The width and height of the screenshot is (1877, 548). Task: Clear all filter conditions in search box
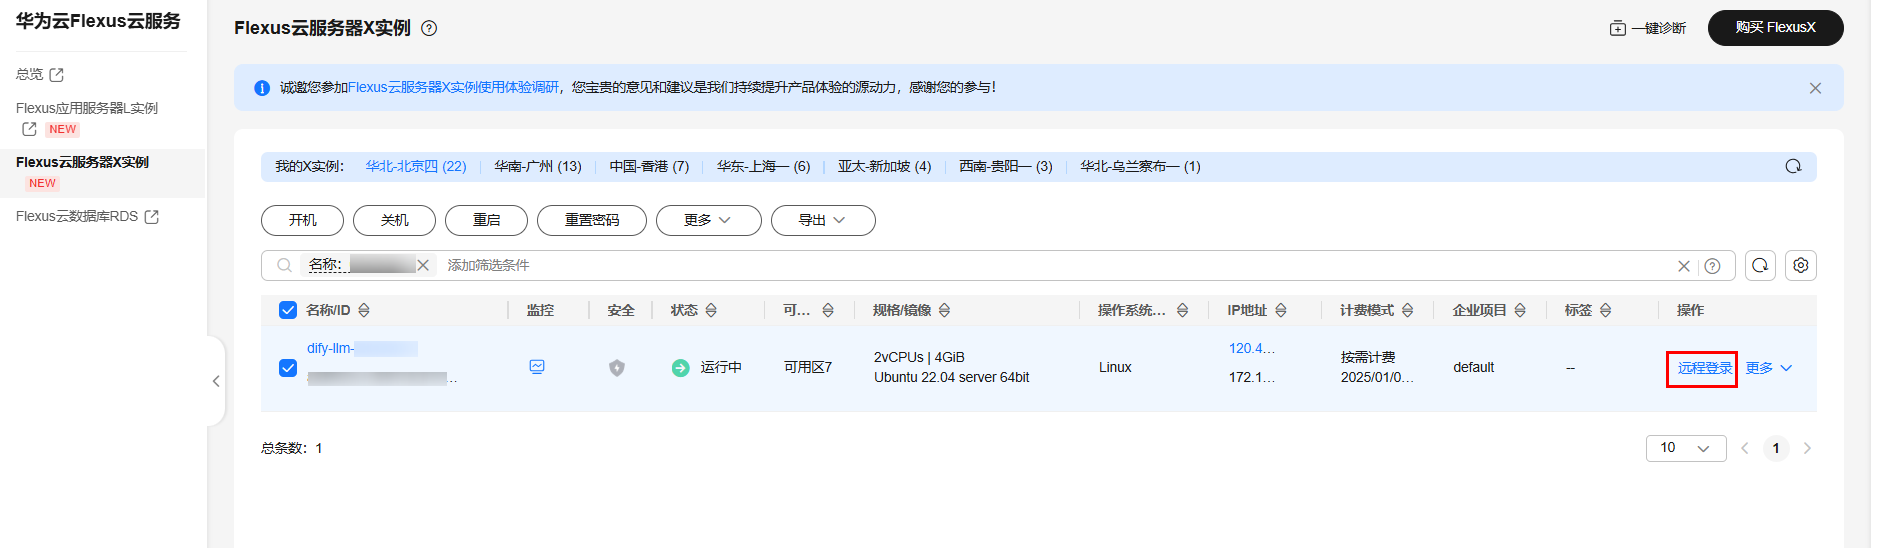click(x=1684, y=266)
